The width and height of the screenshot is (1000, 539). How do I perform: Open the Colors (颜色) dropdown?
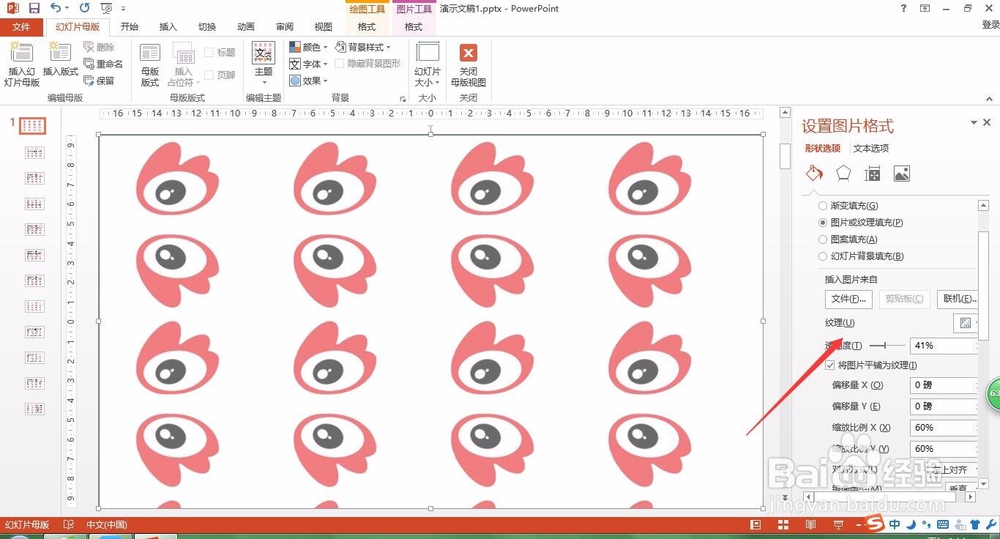click(x=308, y=47)
